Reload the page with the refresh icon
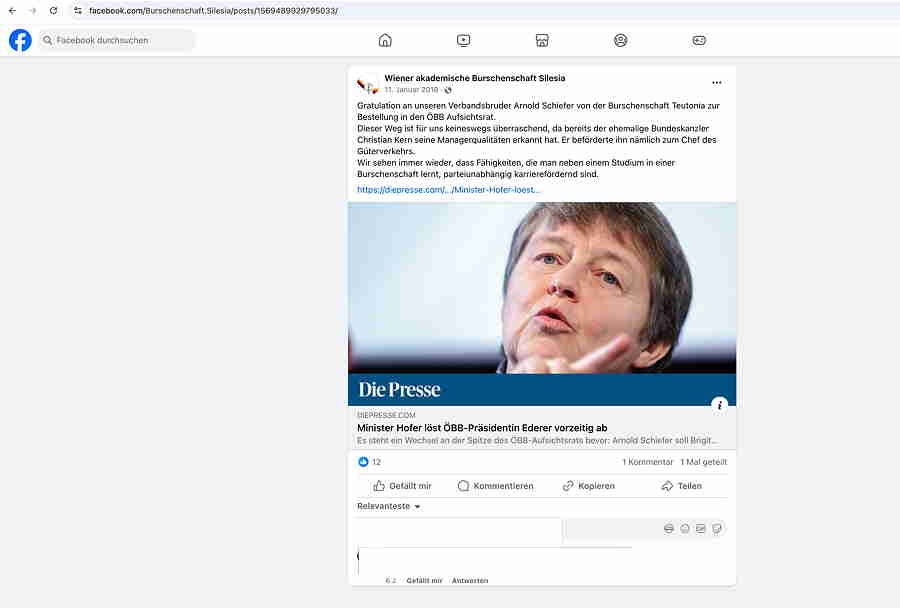Screen dimensions: 900x608 [x=53, y=11]
